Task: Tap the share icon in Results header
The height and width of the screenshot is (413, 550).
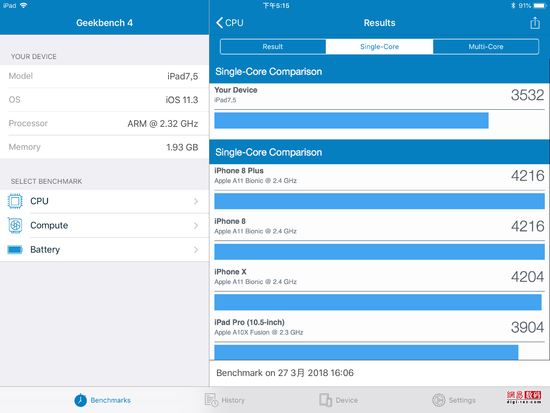Action: pyautogui.click(x=535, y=23)
